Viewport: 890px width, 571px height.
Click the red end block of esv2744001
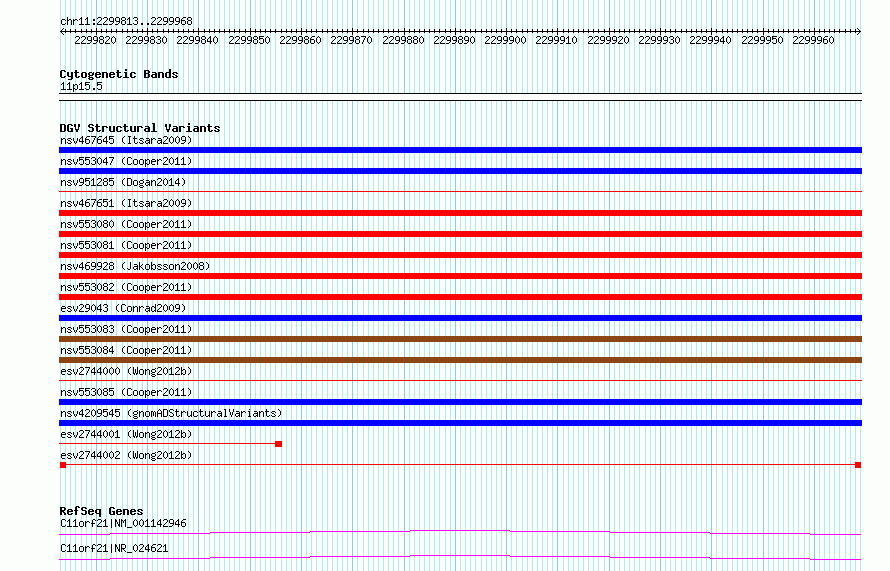(278, 444)
